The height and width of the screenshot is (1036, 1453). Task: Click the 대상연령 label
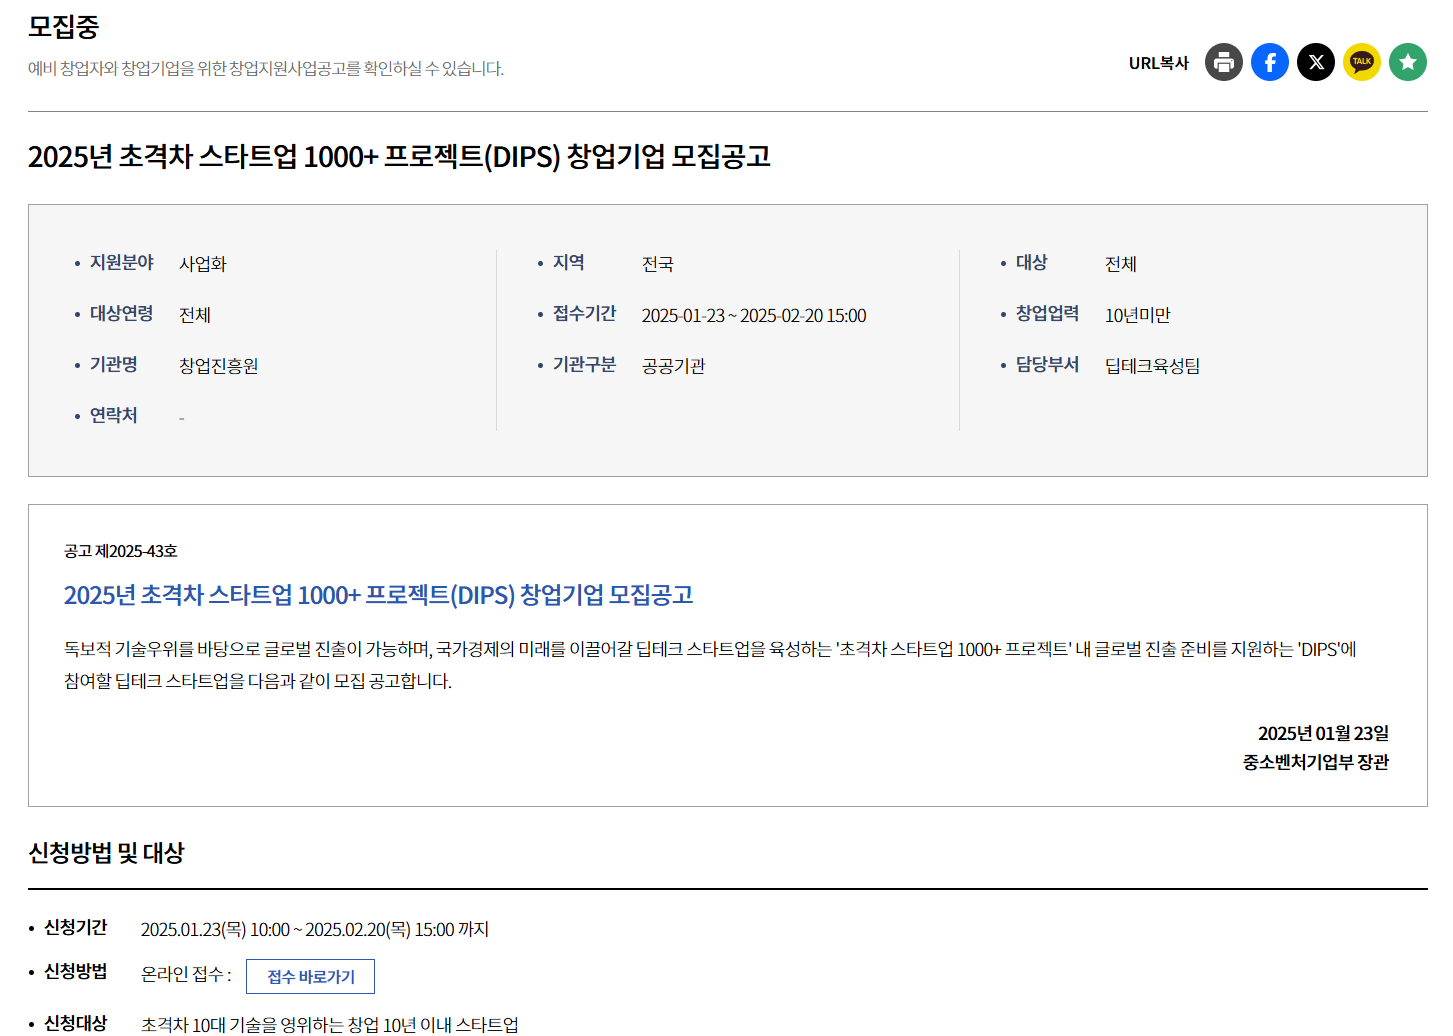[x=122, y=313]
